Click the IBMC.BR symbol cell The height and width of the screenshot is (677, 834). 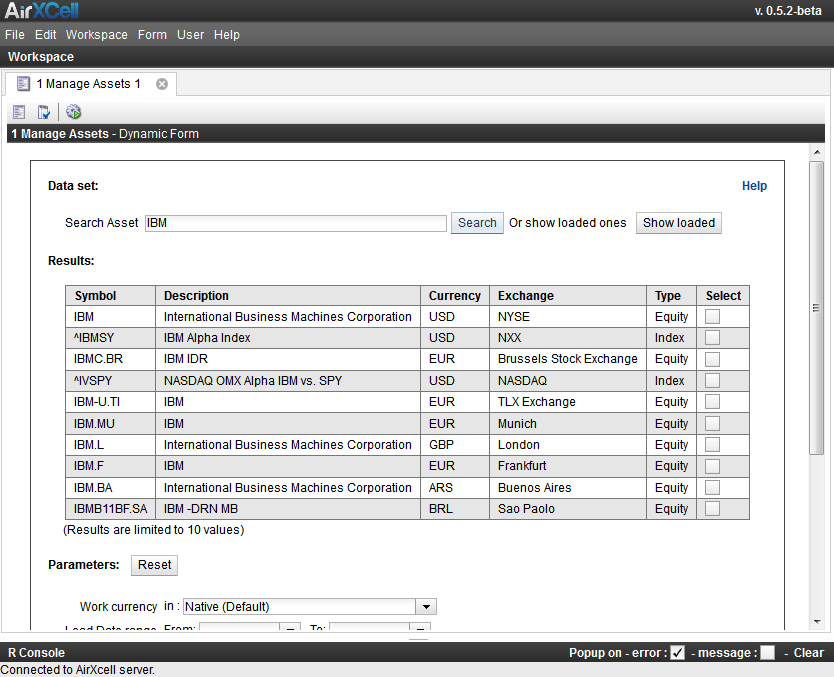111,359
